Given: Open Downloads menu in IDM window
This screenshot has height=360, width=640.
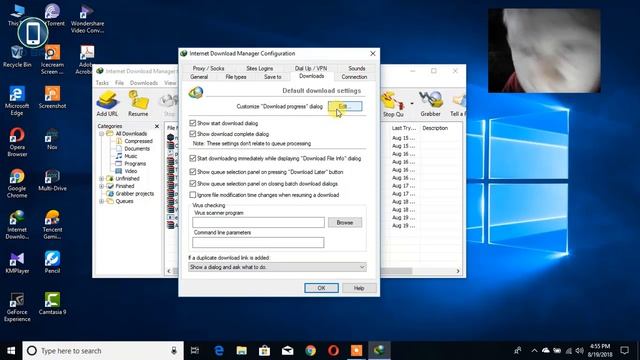Looking at the screenshot, I should pyautogui.click(x=144, y=83).
